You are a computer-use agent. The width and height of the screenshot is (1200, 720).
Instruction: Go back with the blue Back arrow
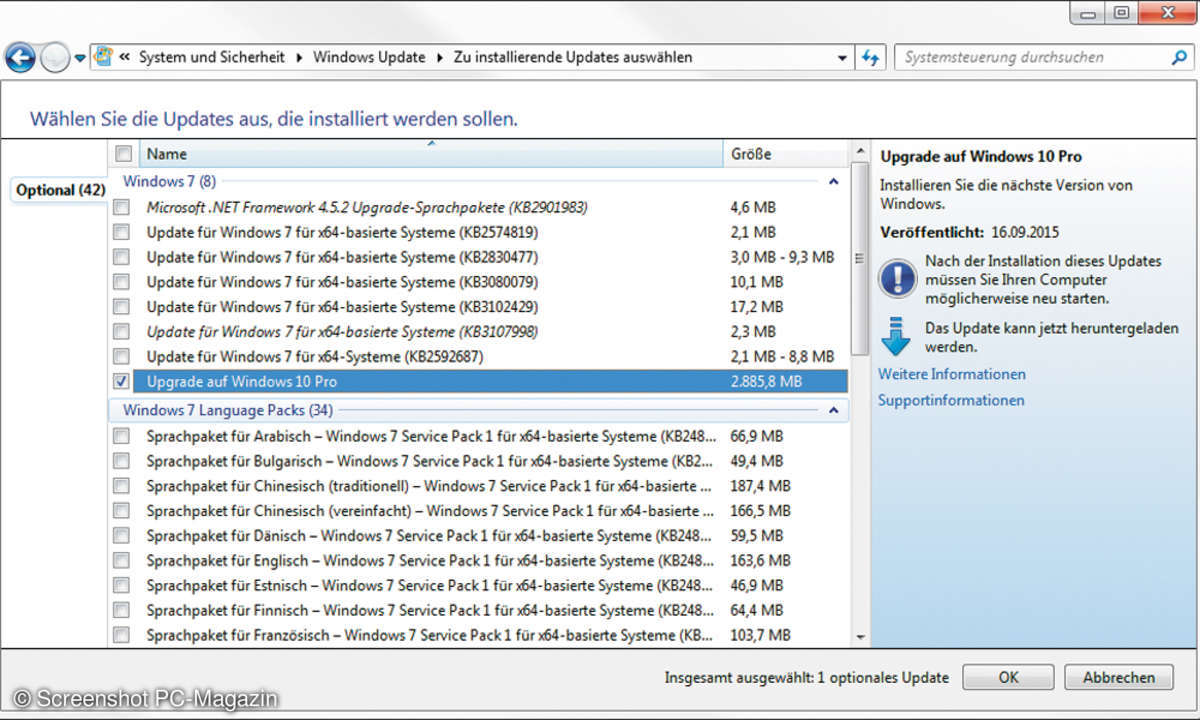(21, 58)
